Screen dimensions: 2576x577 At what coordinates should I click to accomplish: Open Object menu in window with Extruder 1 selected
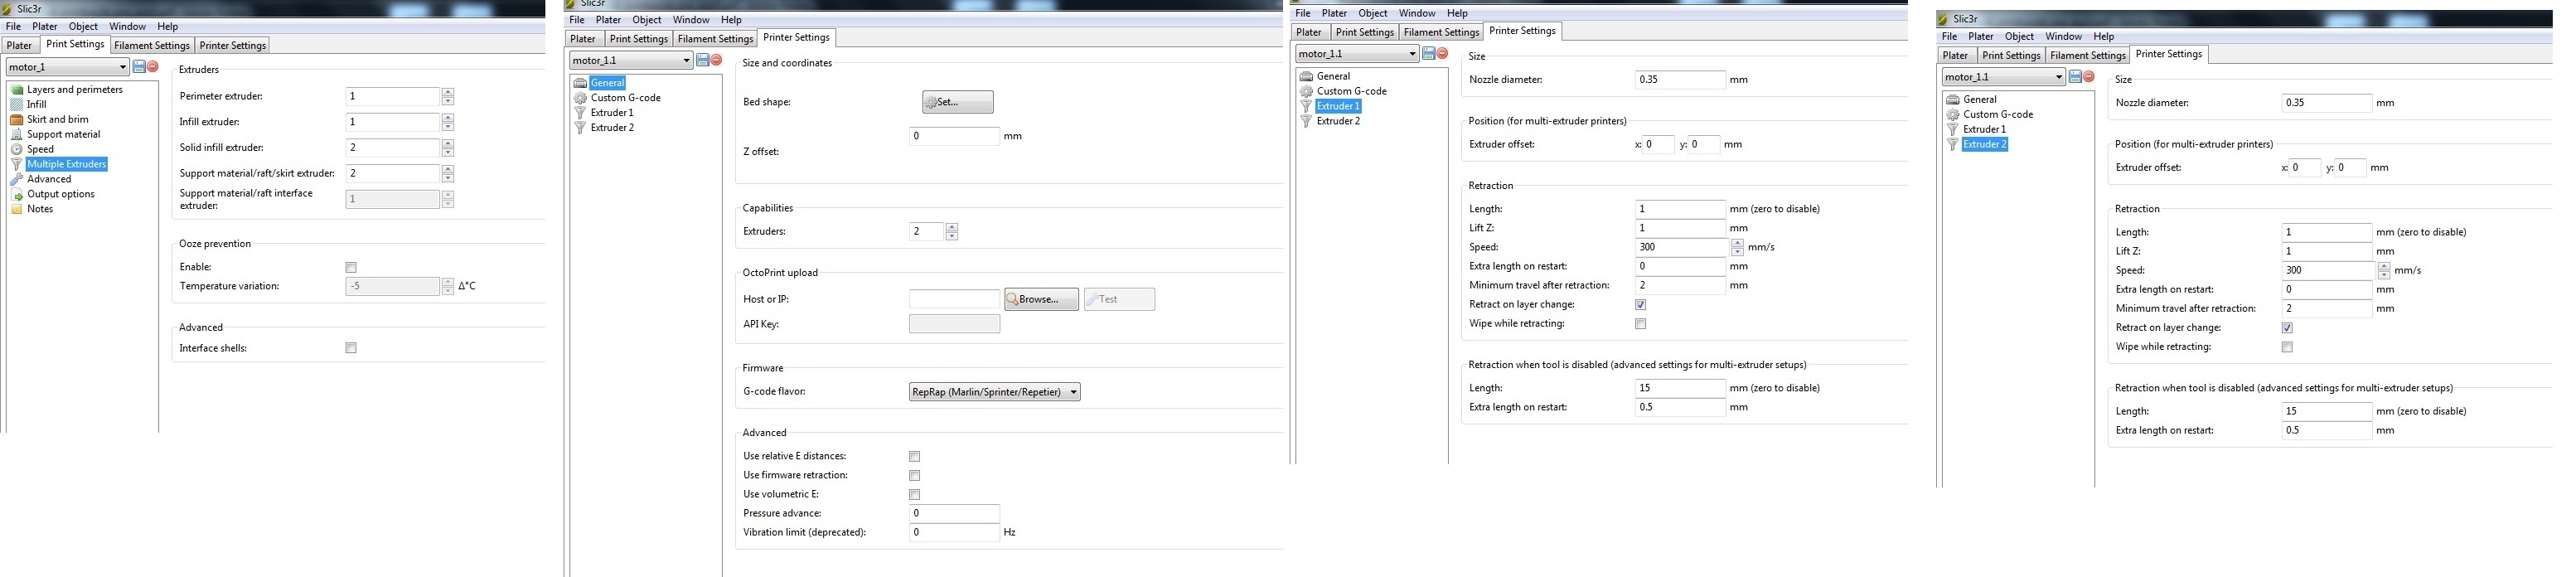1373,13
